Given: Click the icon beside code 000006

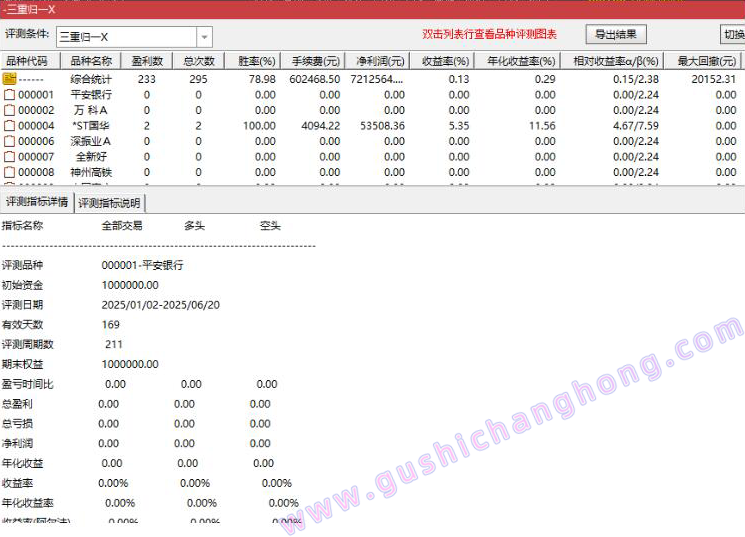Looking at the screenshot, I should click(10, 142).
